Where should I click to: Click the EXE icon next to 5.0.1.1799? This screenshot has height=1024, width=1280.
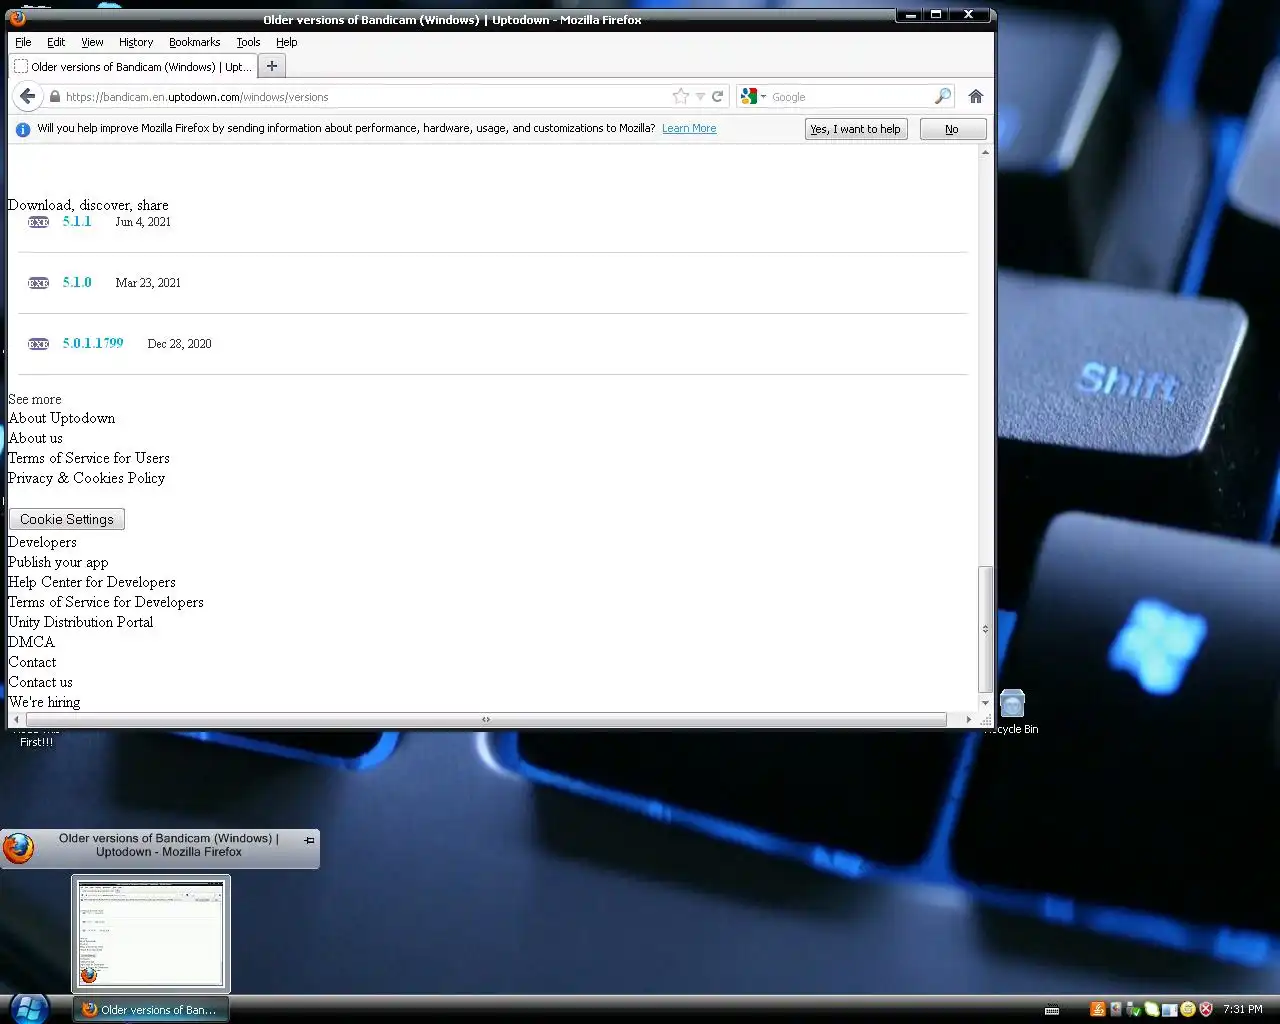point(39,344)
